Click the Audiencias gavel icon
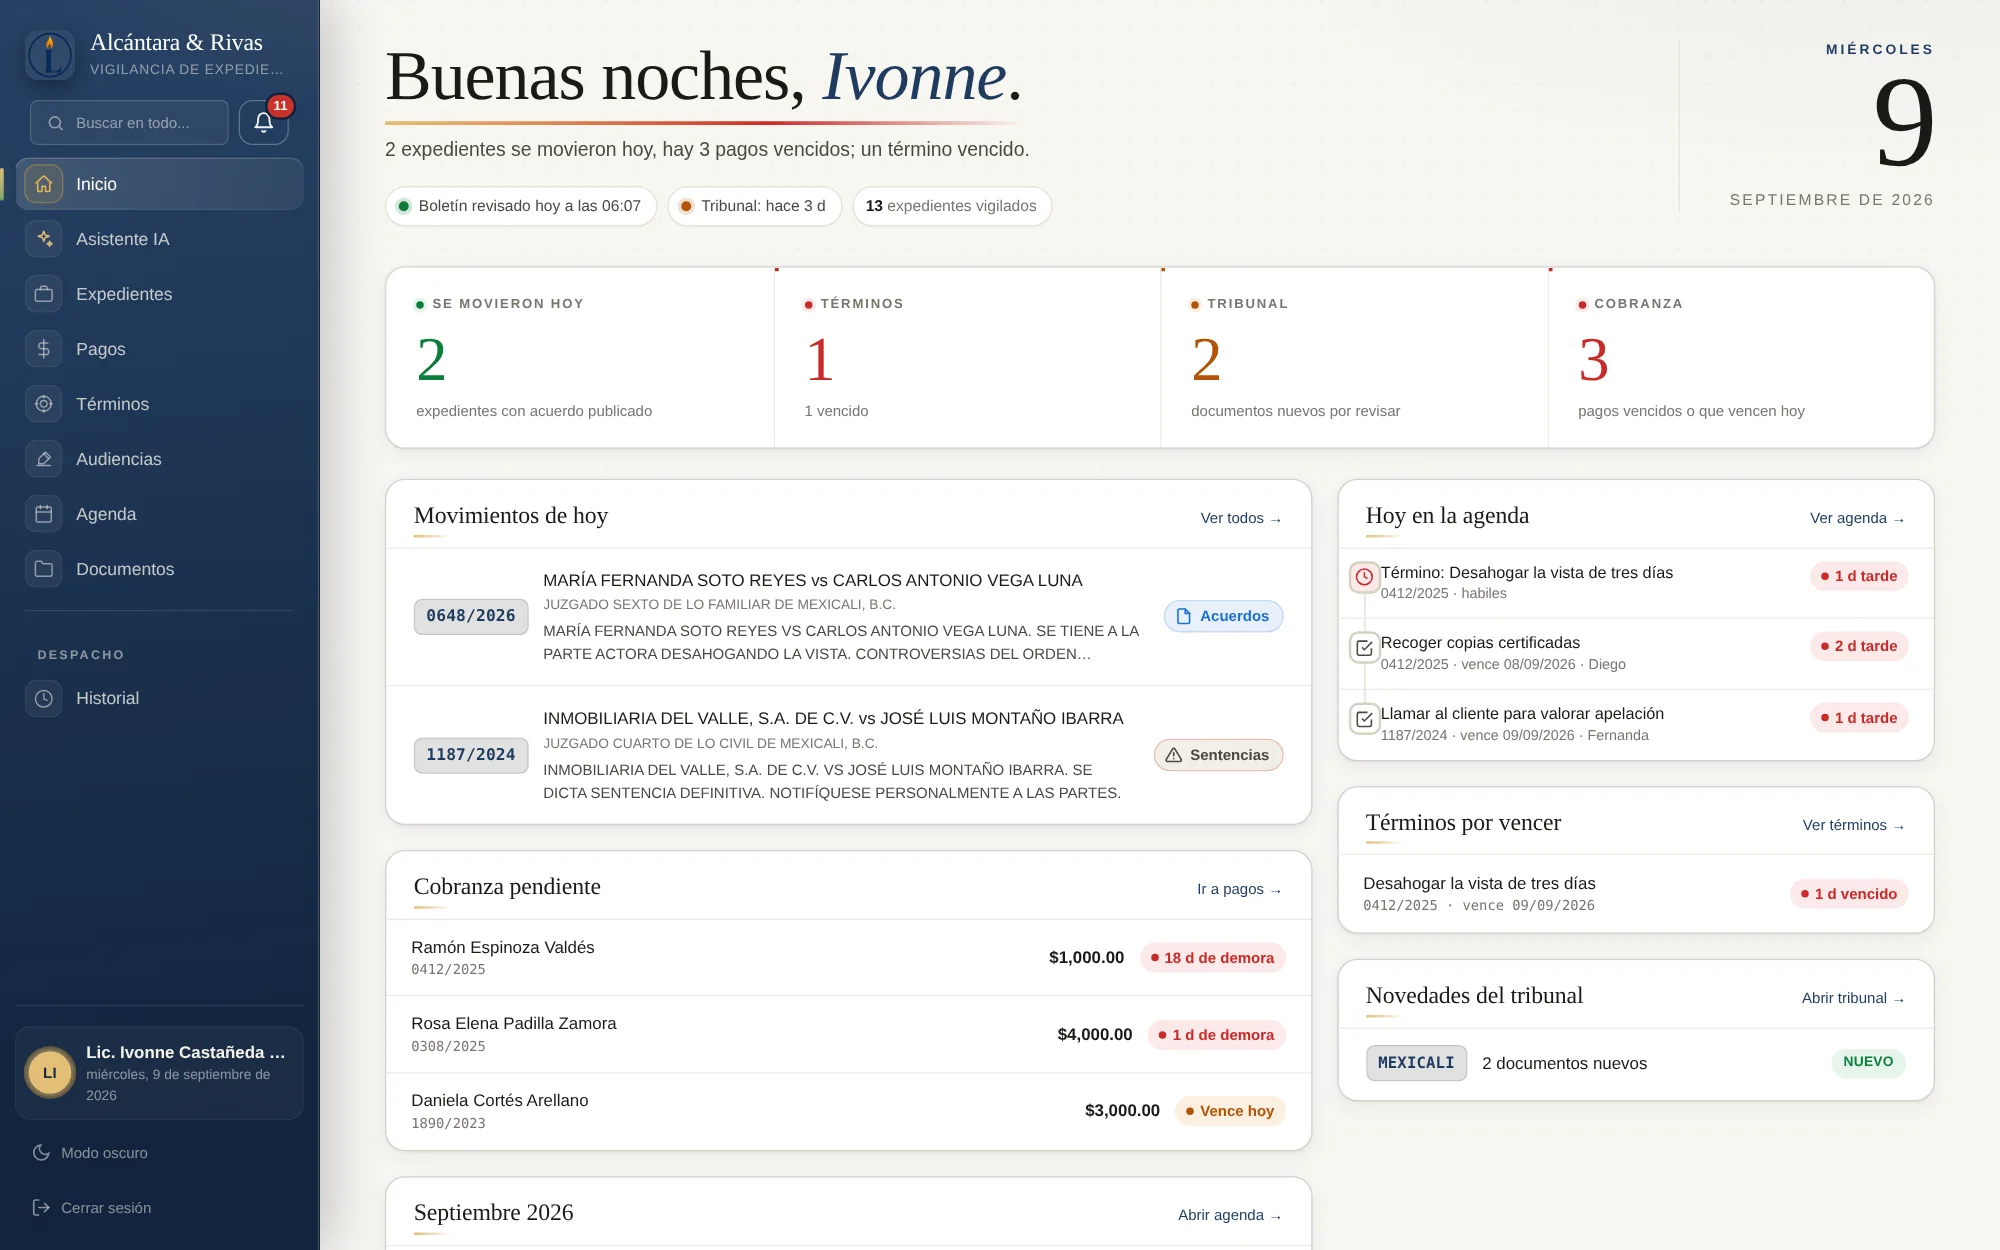 click(44, 459)
